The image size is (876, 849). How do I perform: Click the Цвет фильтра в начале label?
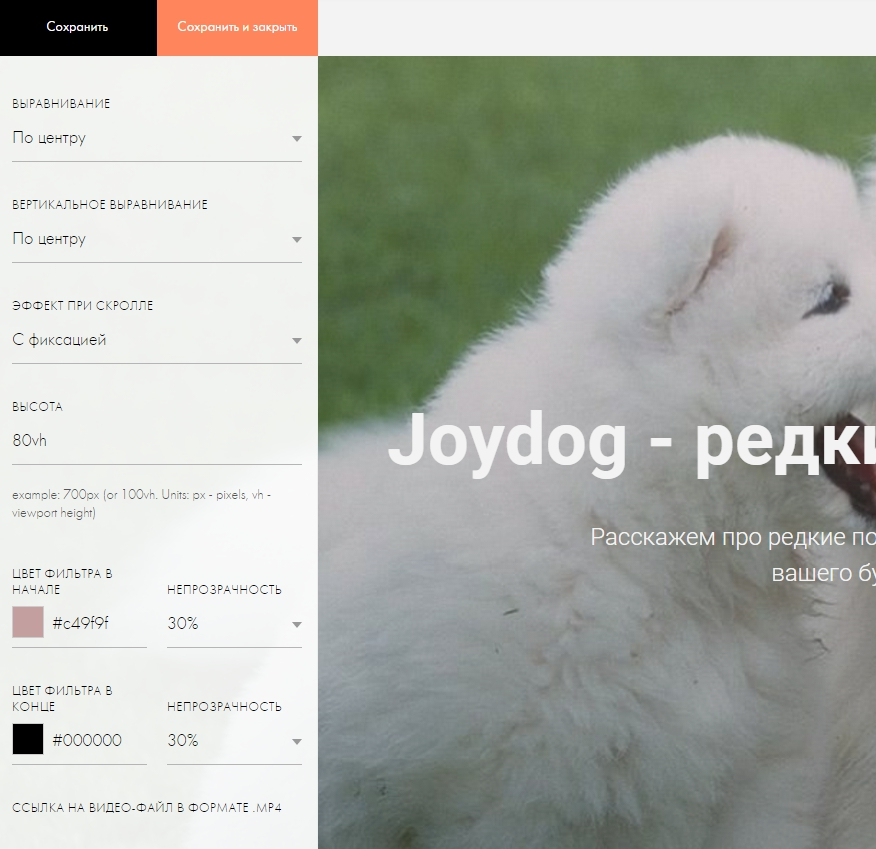[63, 581]
